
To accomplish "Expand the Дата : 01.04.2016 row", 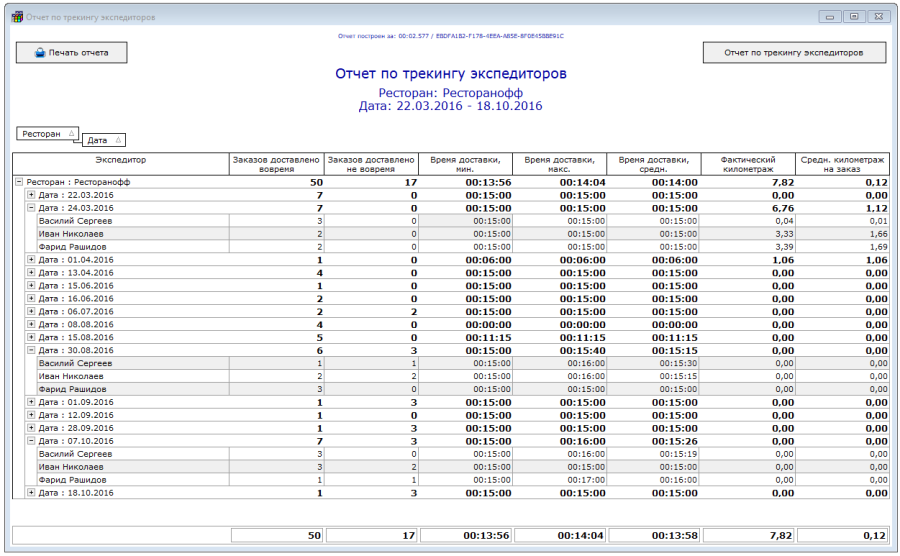I will (x=30, y=260).
